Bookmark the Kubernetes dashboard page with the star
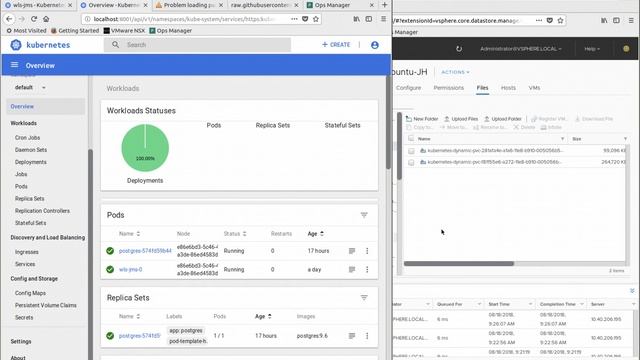Viewport: 640px width, 360px height. pos(316,19)
